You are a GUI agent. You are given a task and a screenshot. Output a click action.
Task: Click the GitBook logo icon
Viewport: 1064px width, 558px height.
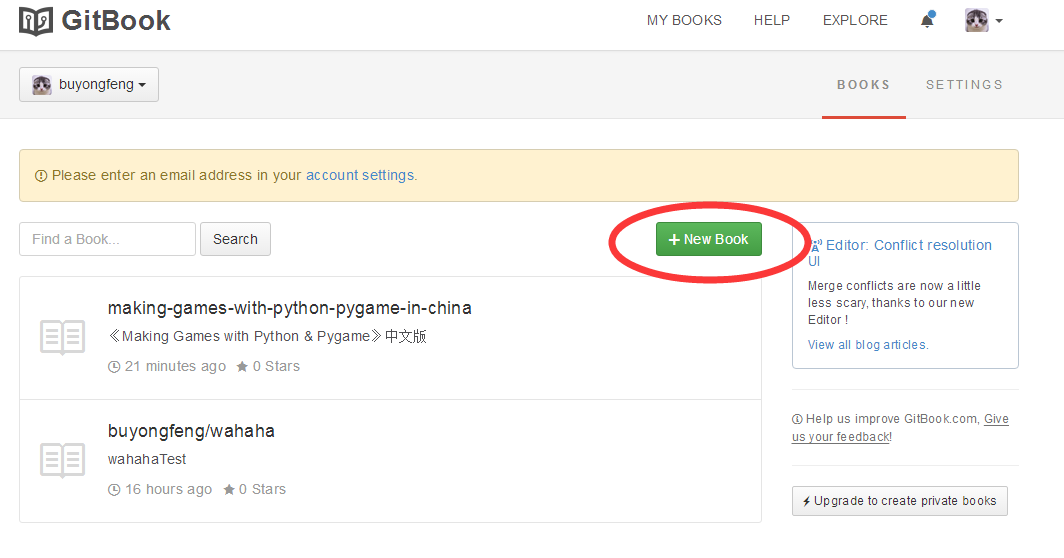pos(36,20)
